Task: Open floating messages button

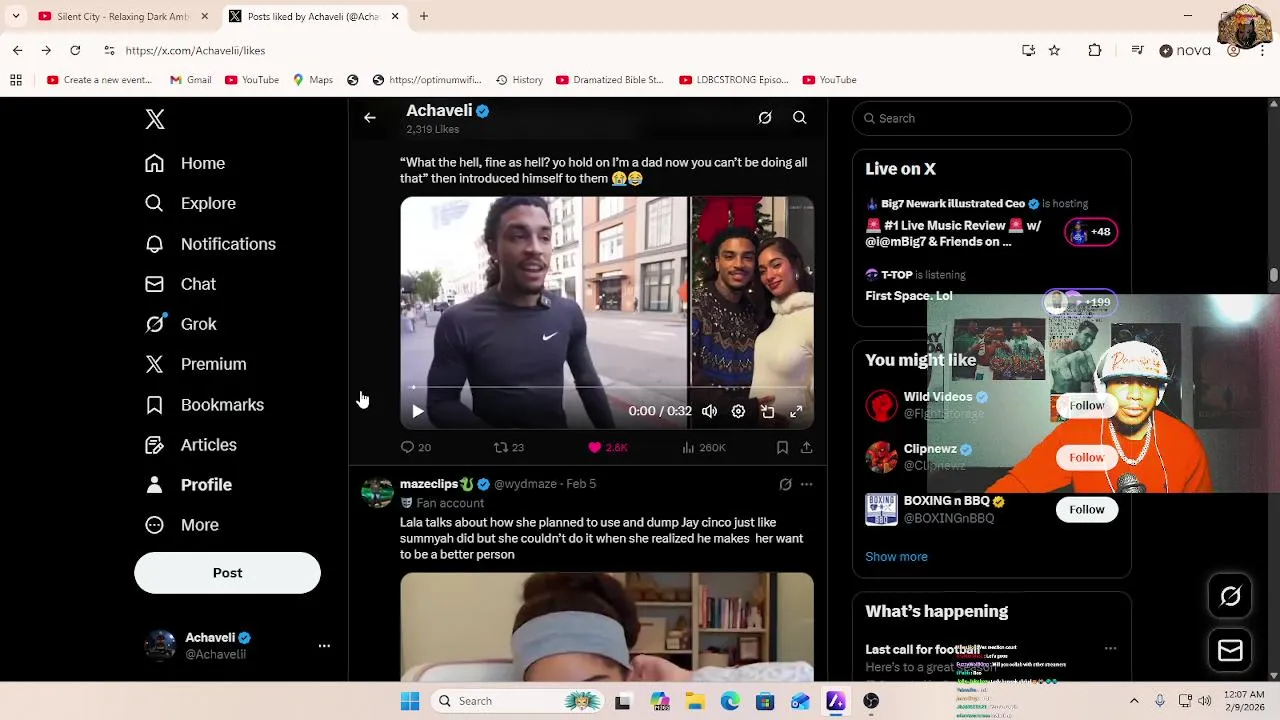Action: [1230, 651]
